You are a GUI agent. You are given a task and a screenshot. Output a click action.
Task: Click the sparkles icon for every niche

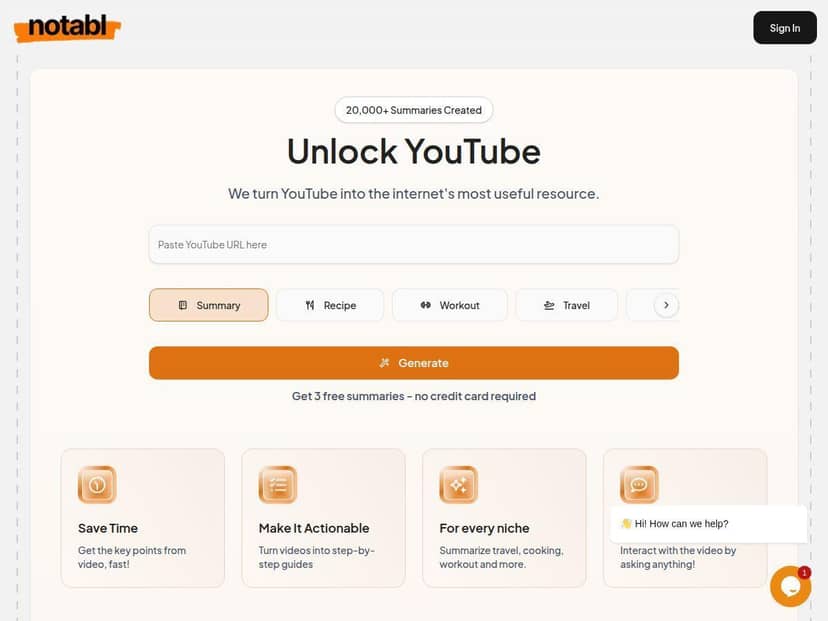458,485
